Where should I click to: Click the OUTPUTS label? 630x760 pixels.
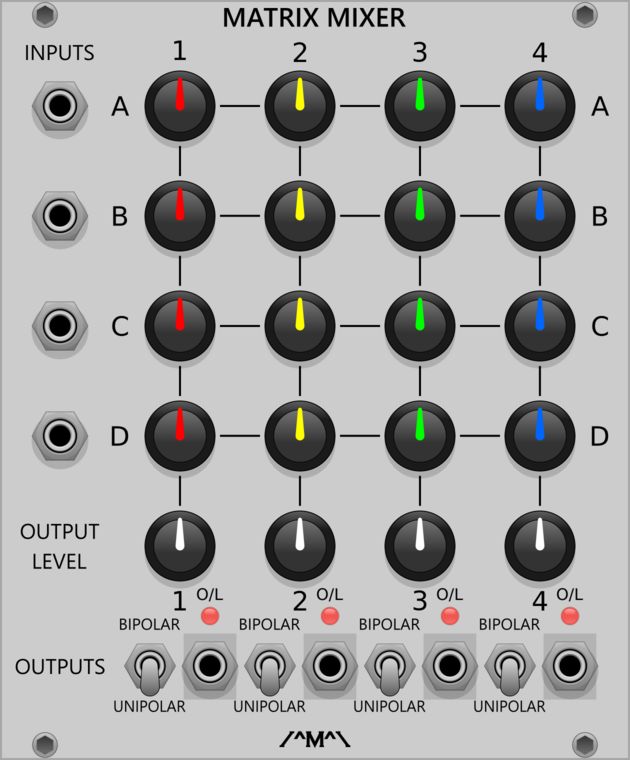pos(60,667)
